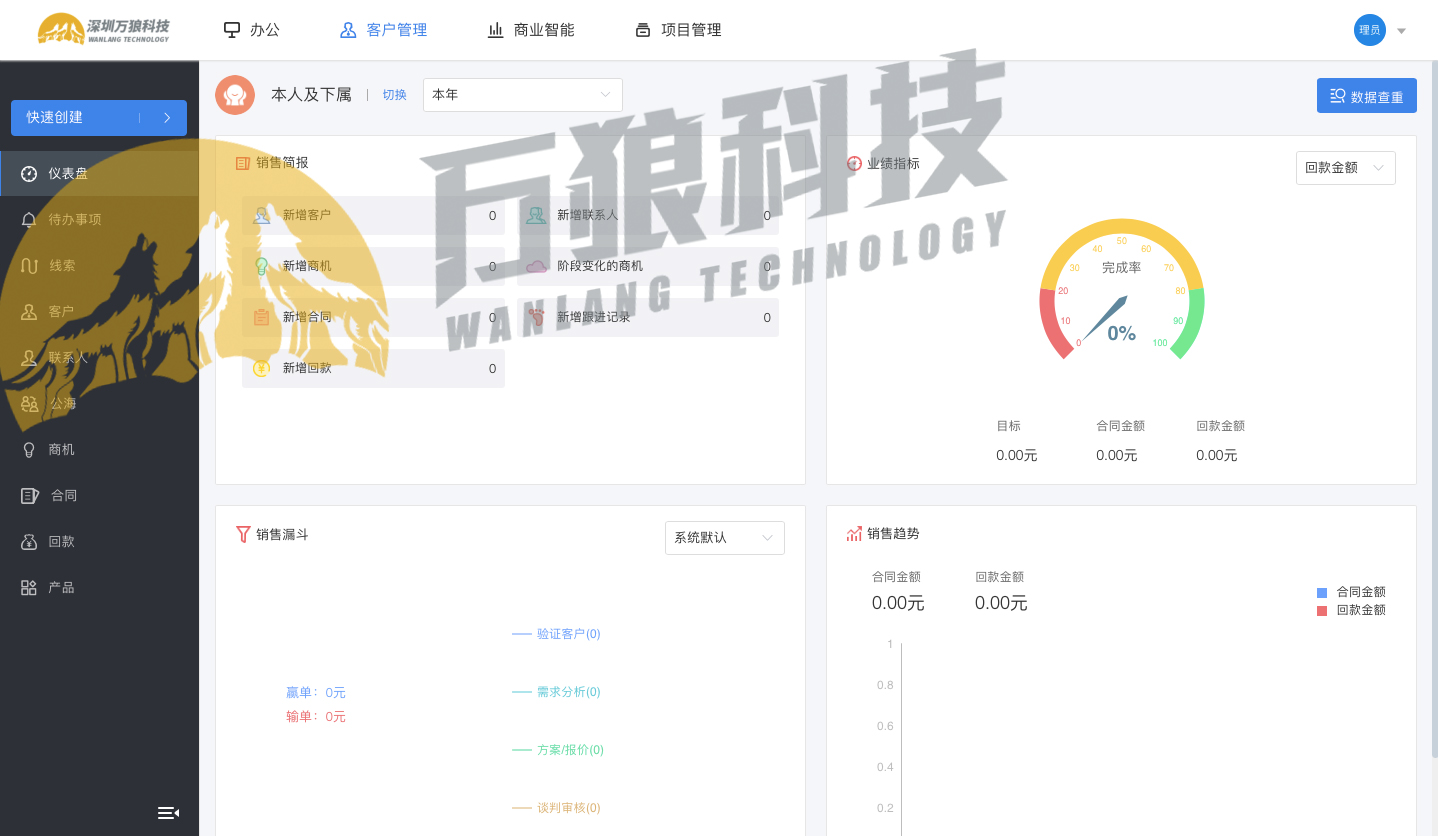Click the 数据查重 button
1438x836 pixels.
[x=1366, y=96]
